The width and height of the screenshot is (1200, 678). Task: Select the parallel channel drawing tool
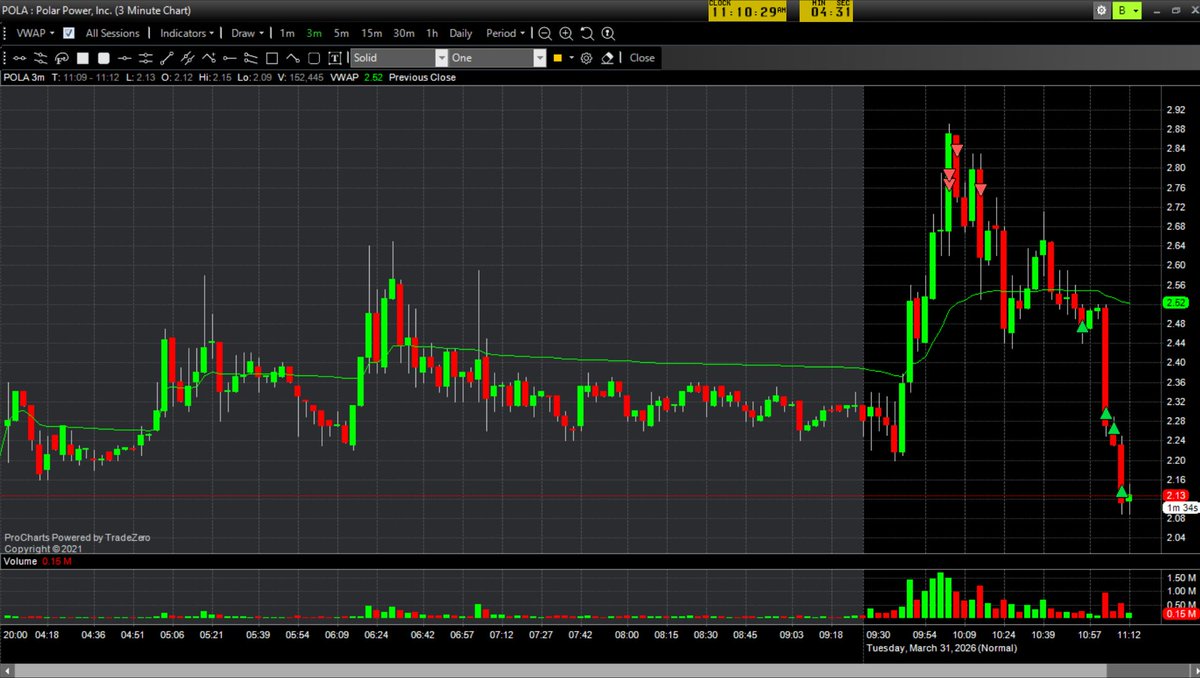coord(40,58)
